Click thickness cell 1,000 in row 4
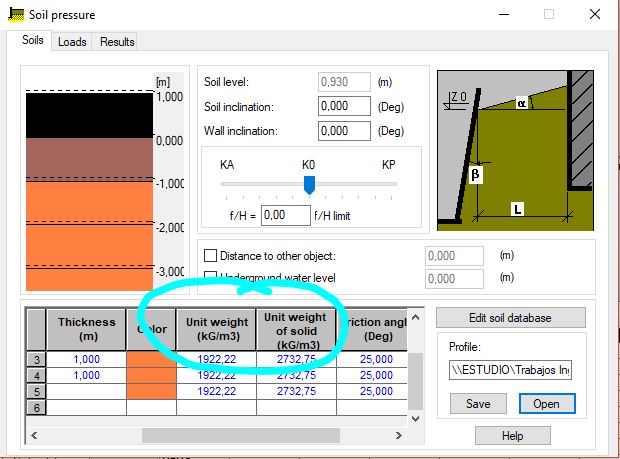The height and width of the screenshot is (459, 620). (x=87, y=375)
